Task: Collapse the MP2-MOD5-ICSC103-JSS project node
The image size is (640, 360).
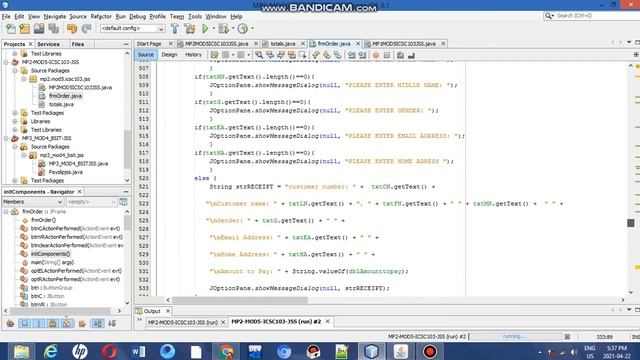Action: click(x=6, y=62)
